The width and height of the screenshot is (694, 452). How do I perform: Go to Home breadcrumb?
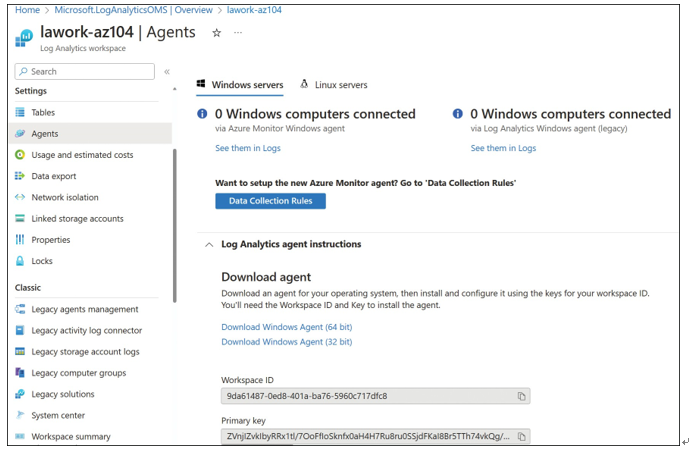pos(27,10)
